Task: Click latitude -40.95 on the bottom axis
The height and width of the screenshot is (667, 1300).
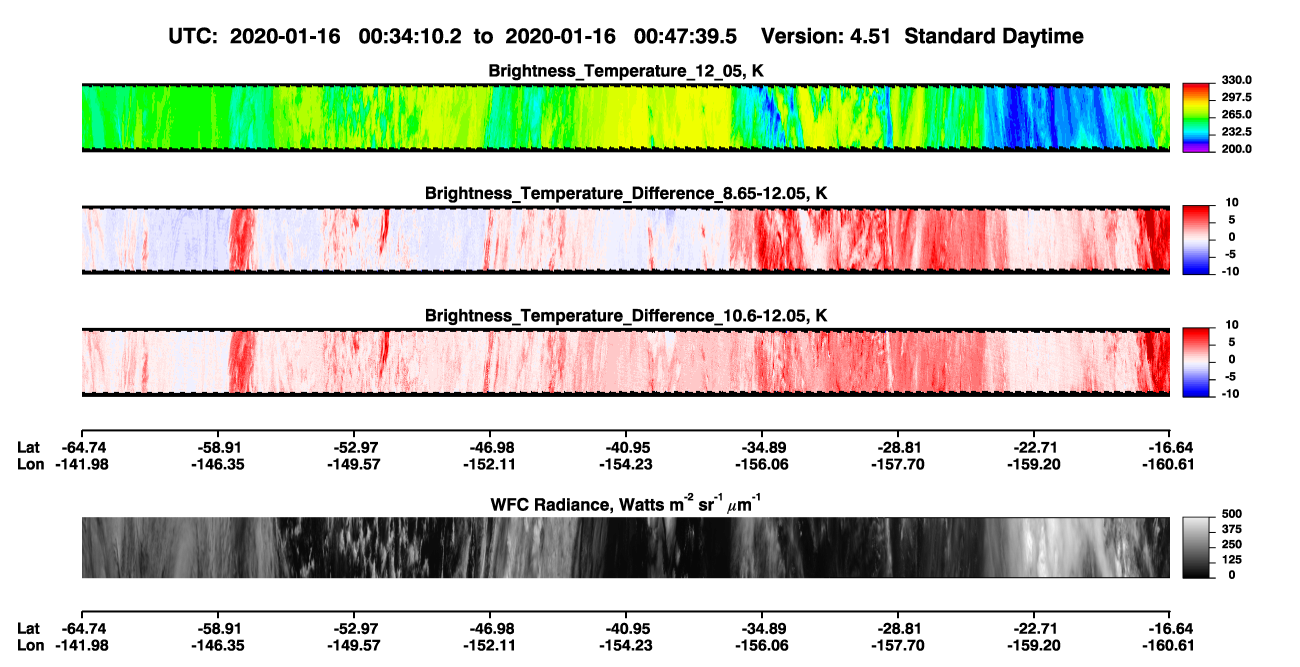Action: 626,628
